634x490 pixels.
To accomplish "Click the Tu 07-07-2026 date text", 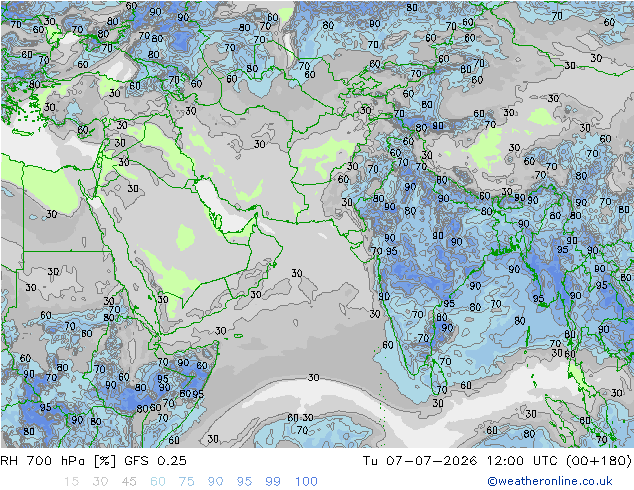I will 420,461.
